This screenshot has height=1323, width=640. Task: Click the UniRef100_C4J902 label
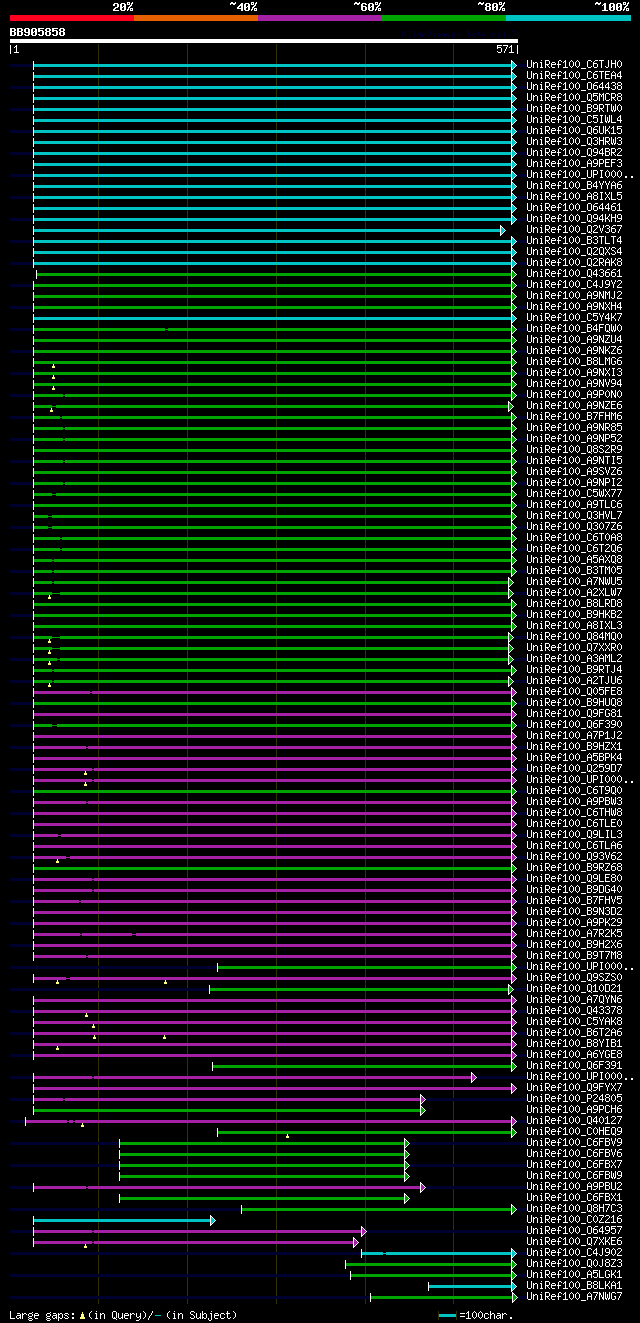tap(574, 1252)
